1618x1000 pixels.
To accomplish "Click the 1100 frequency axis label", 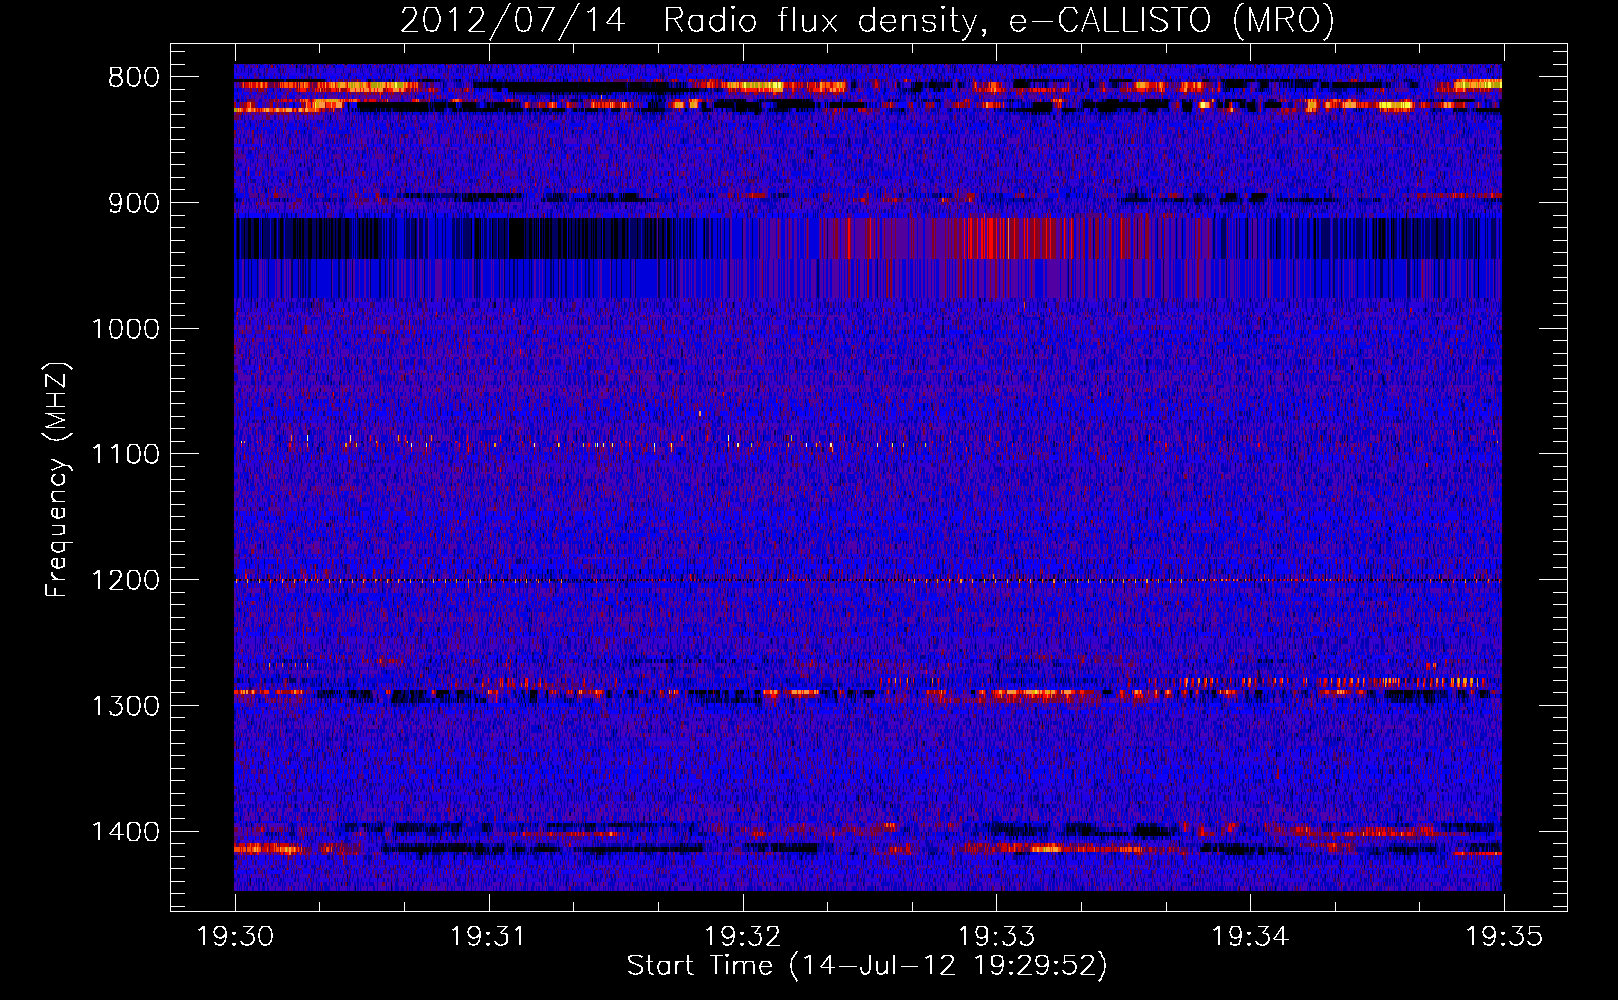I will [125, 454].
